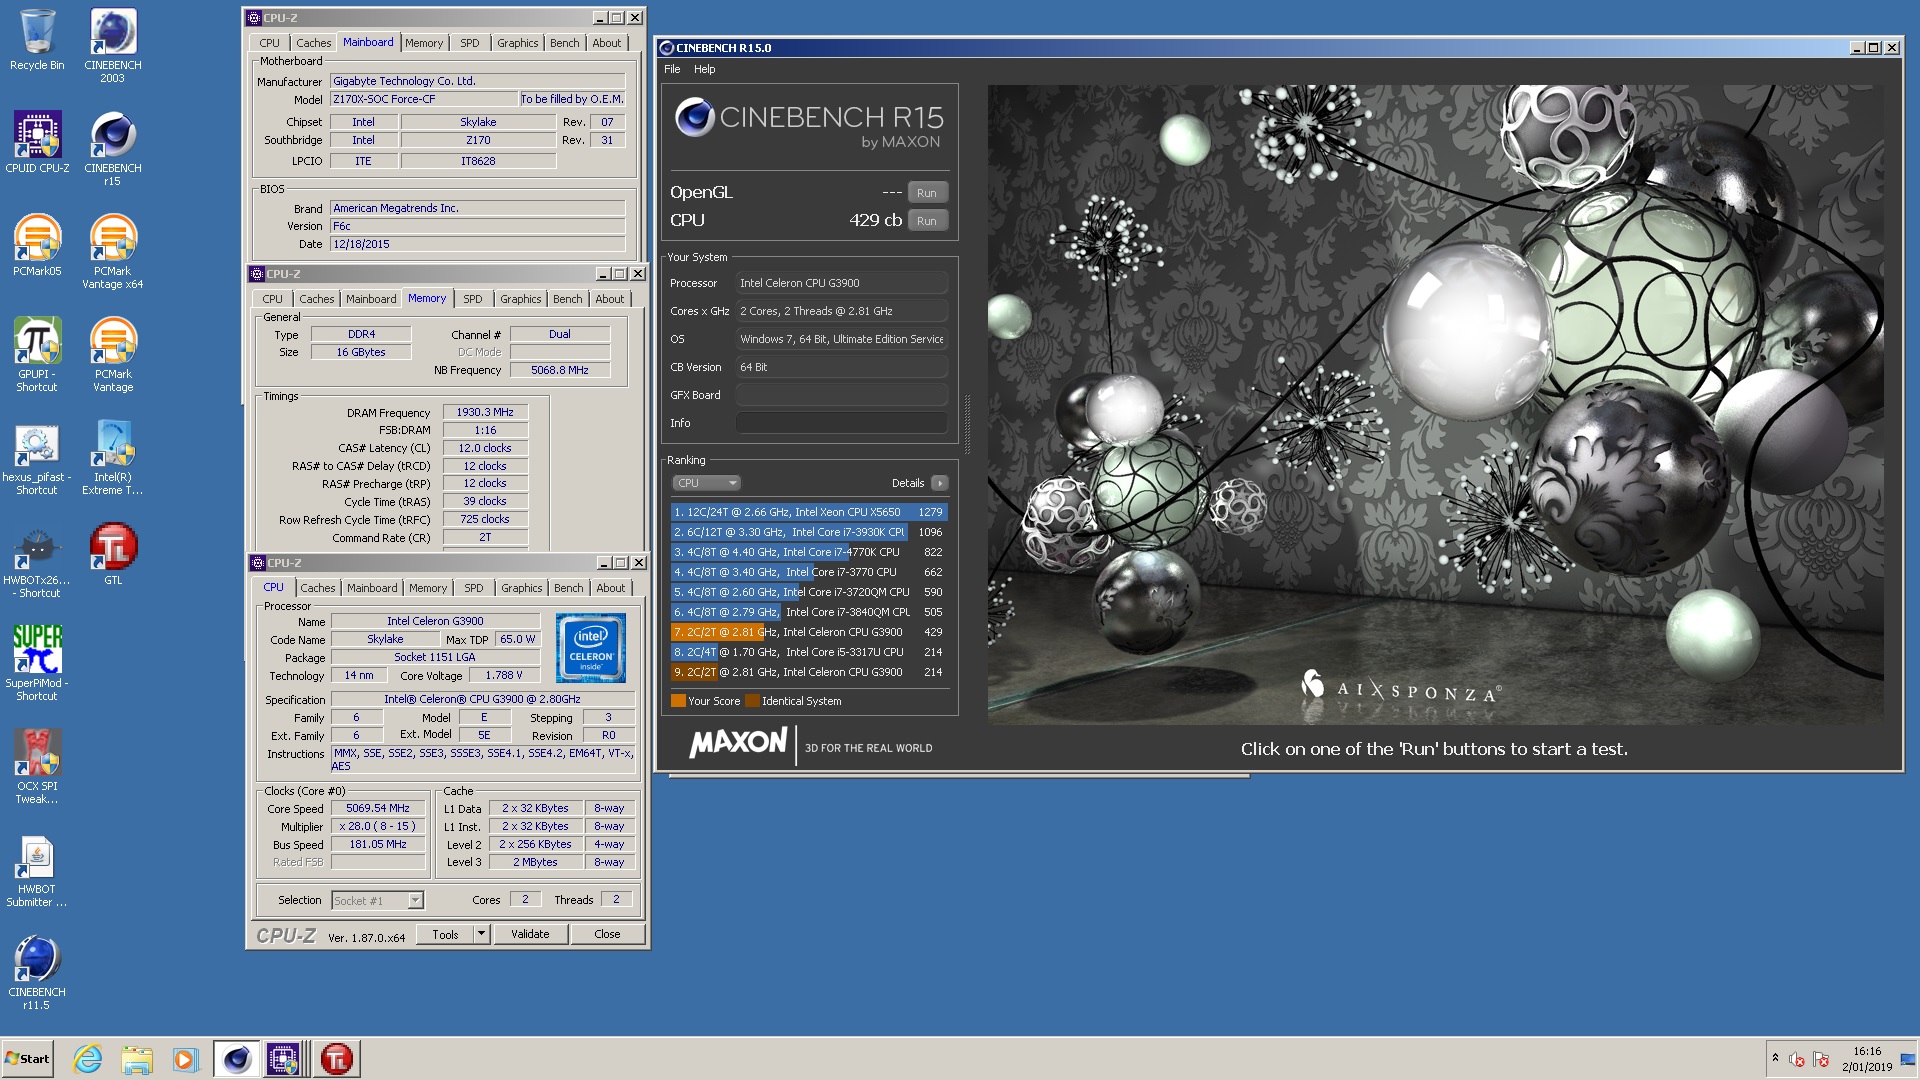Select SuperPiMod Shortcut desktop icon

(37, 663)
